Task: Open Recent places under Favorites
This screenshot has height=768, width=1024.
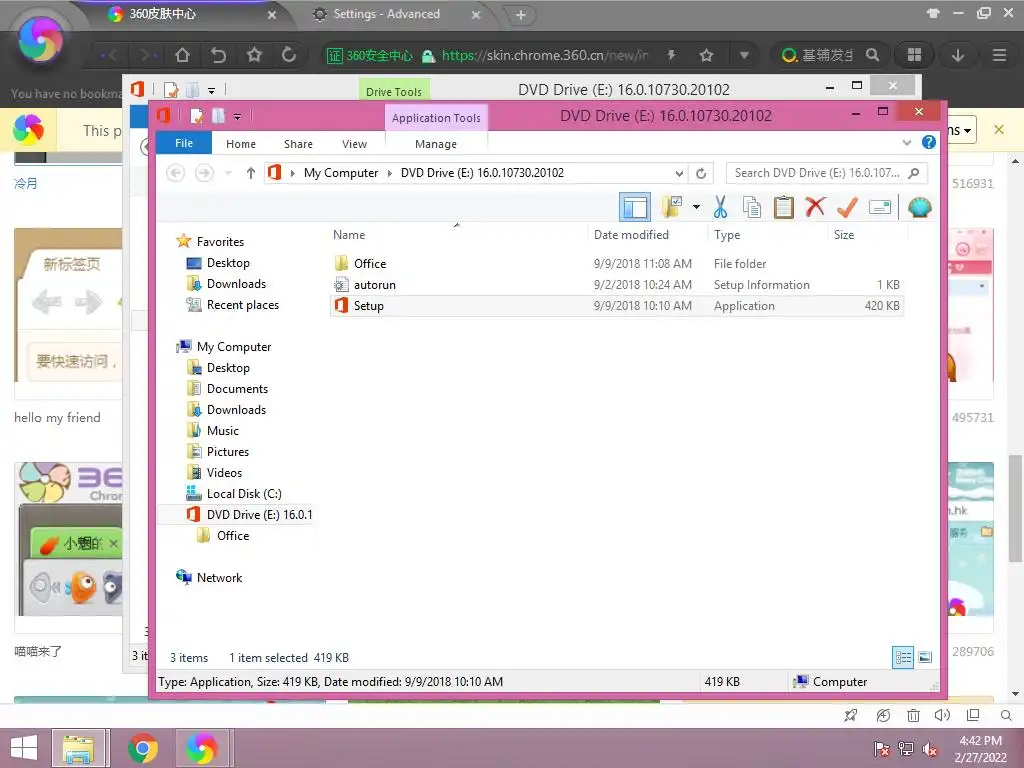Action: click(x=242, y=305)
